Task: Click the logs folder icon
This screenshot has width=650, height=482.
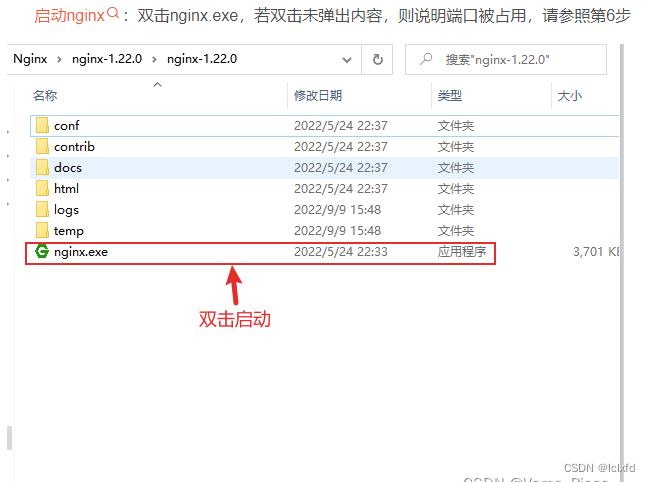Action: 42,210
